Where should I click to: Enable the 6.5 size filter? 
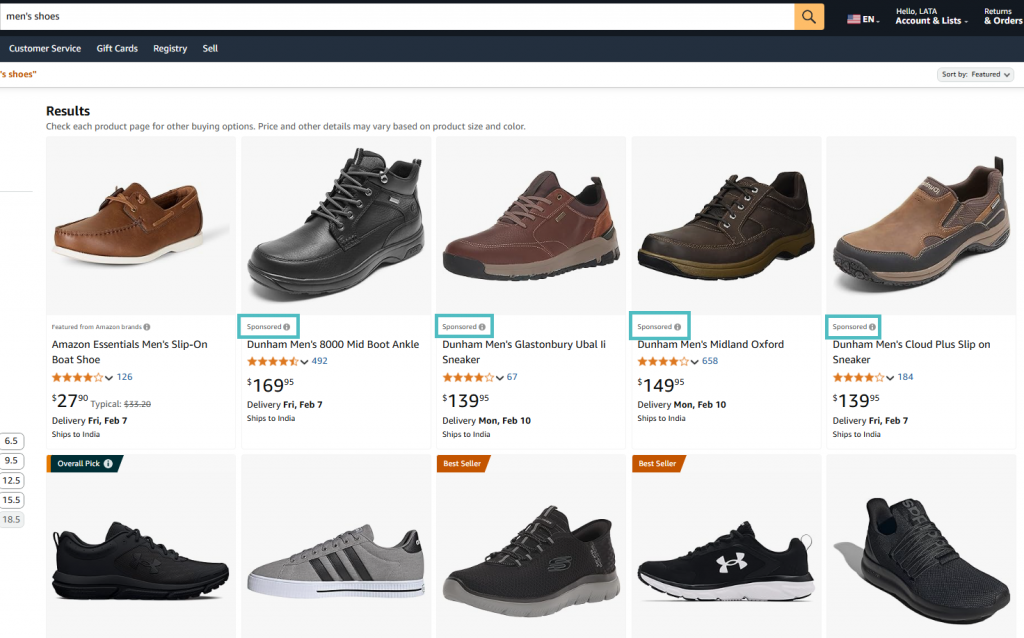12,441
